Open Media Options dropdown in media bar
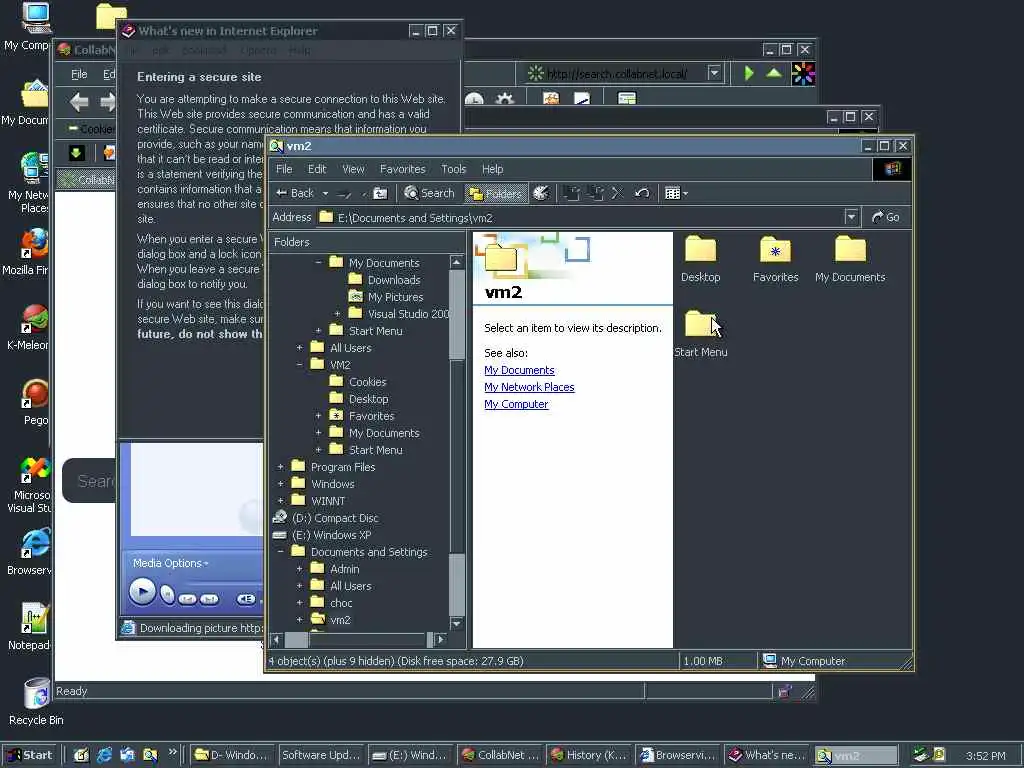Image resolution: width=1024 pixels, height=768 pixels. click(170, 563)
